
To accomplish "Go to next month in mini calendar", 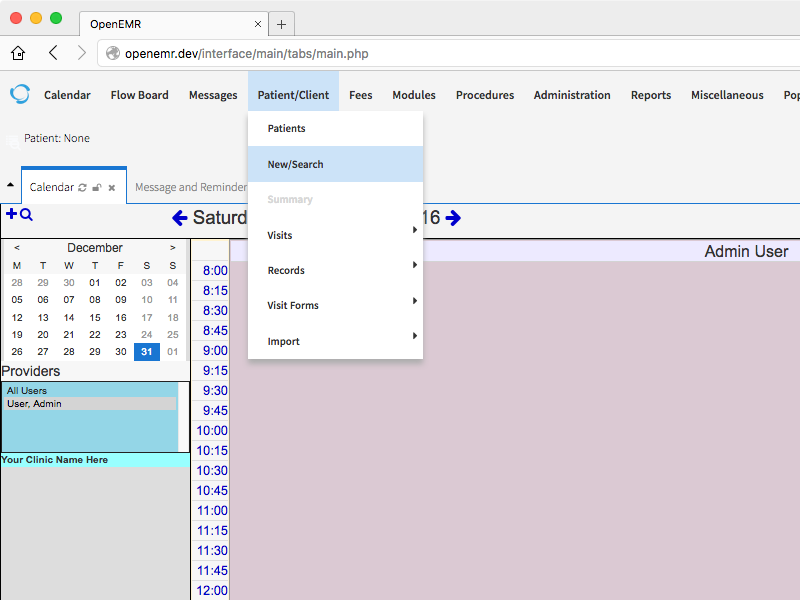I will [x=172, y=247].
